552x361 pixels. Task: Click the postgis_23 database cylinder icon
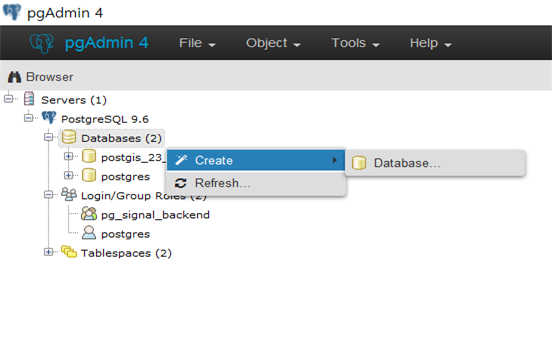[89, 156]
